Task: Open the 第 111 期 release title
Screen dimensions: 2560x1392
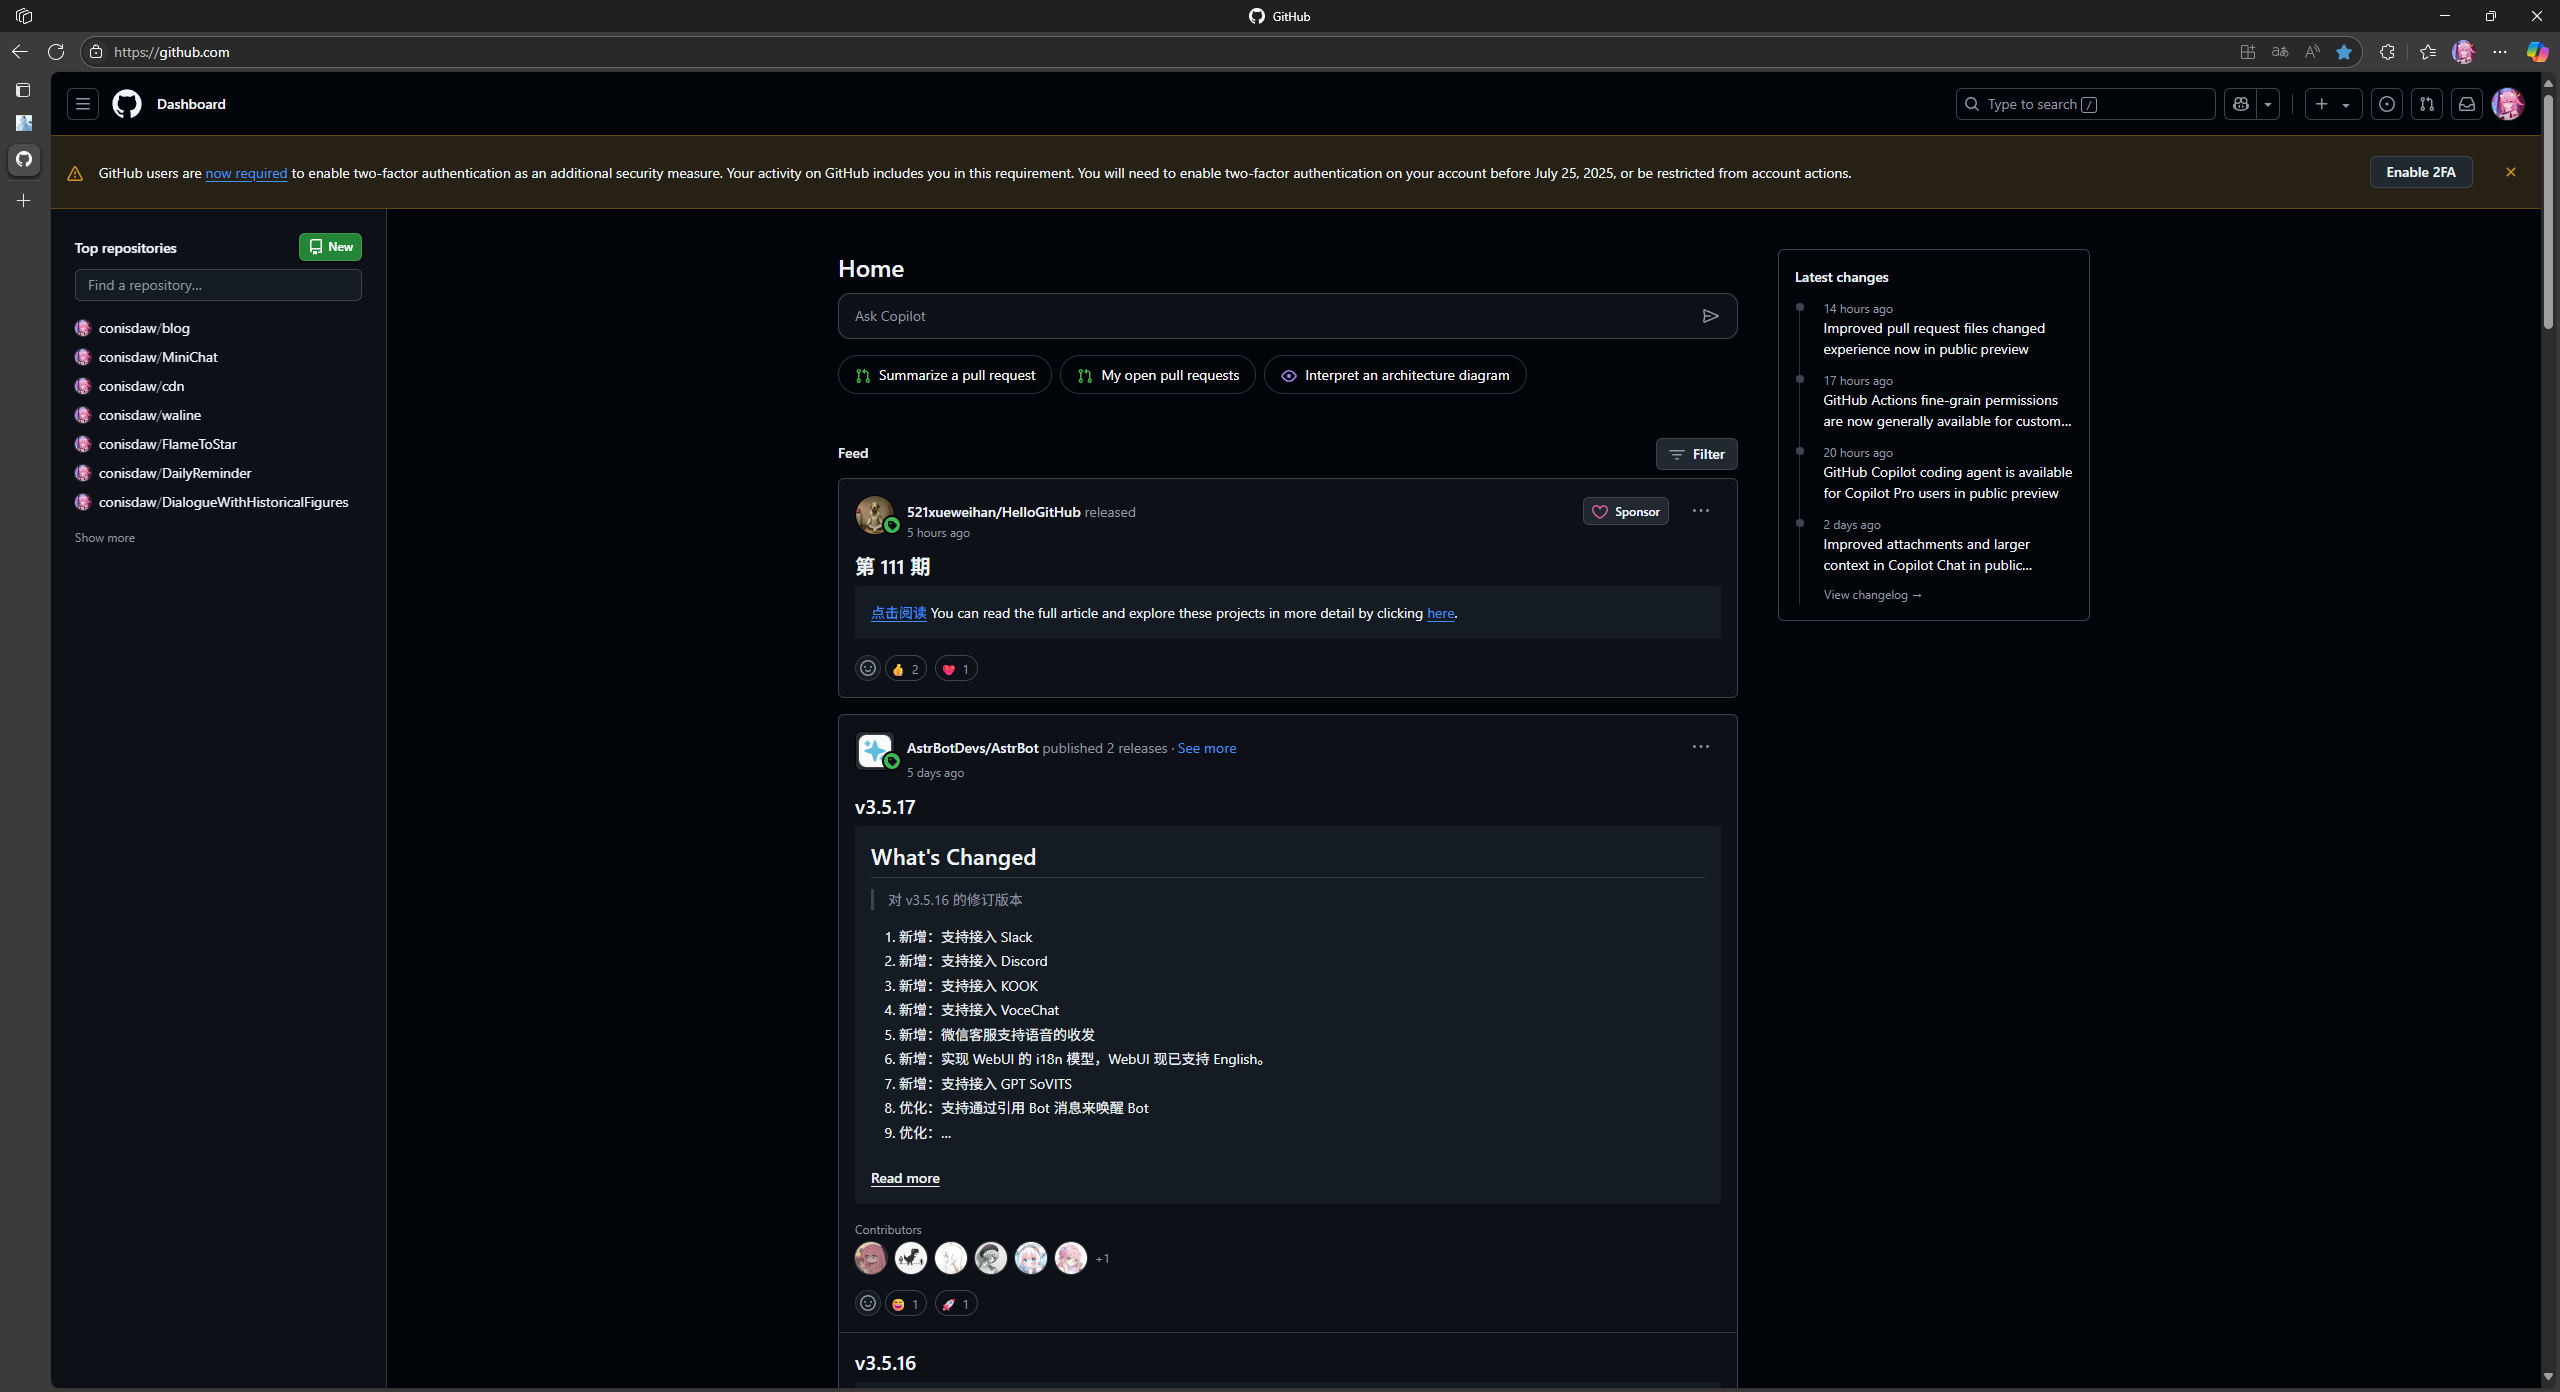Action: coord(893,567)
